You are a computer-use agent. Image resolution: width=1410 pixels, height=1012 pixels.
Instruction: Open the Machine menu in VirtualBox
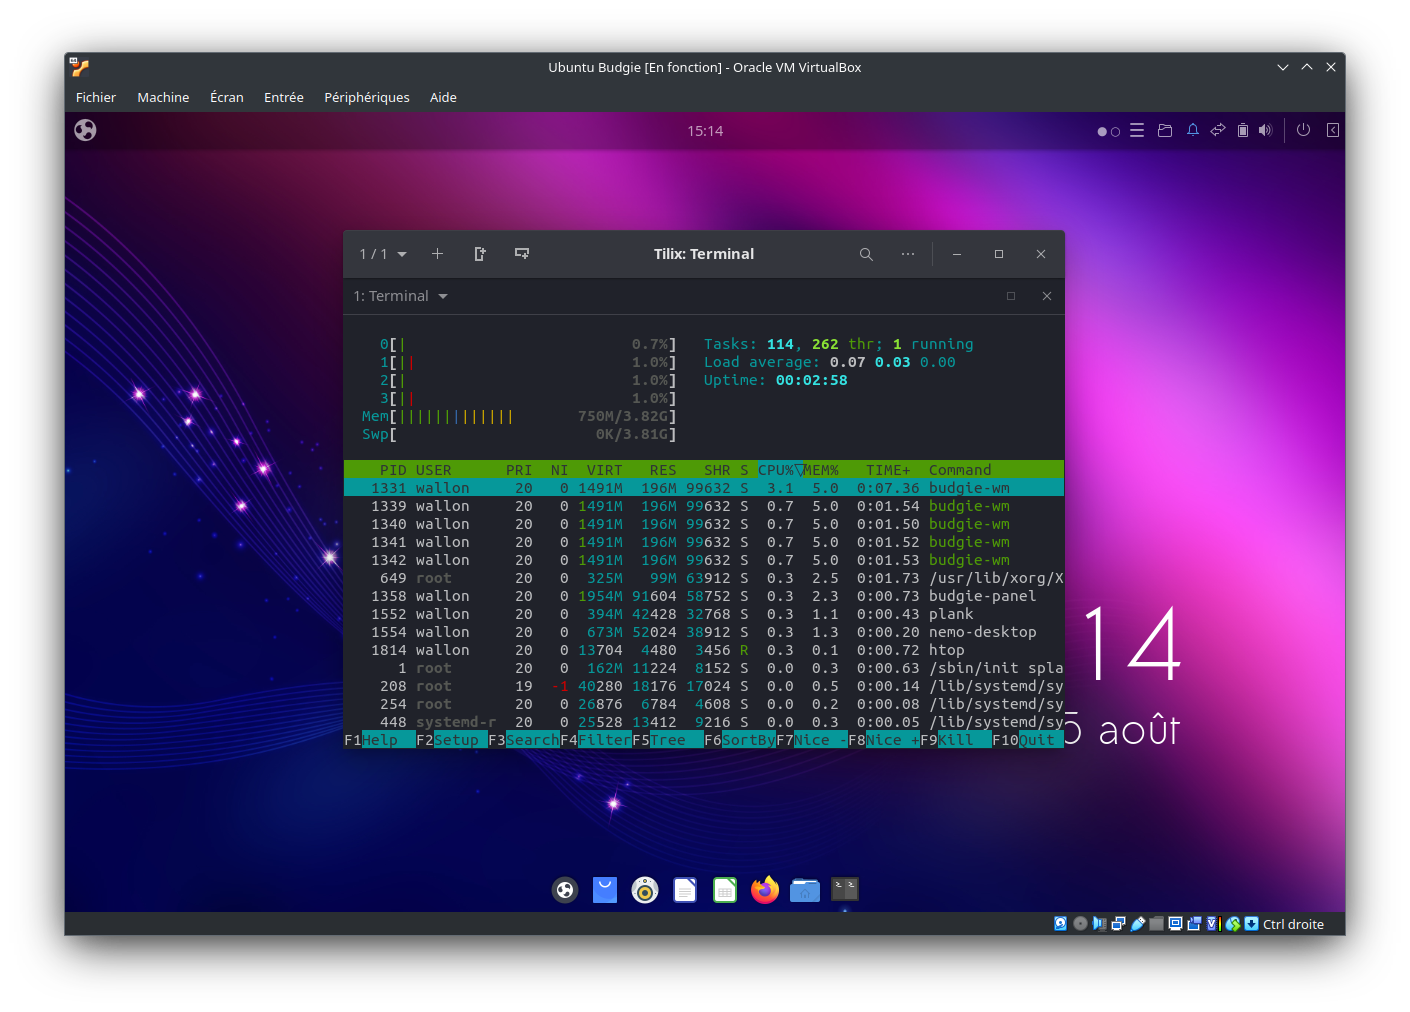pyautogui.click(x=163, y=97)
